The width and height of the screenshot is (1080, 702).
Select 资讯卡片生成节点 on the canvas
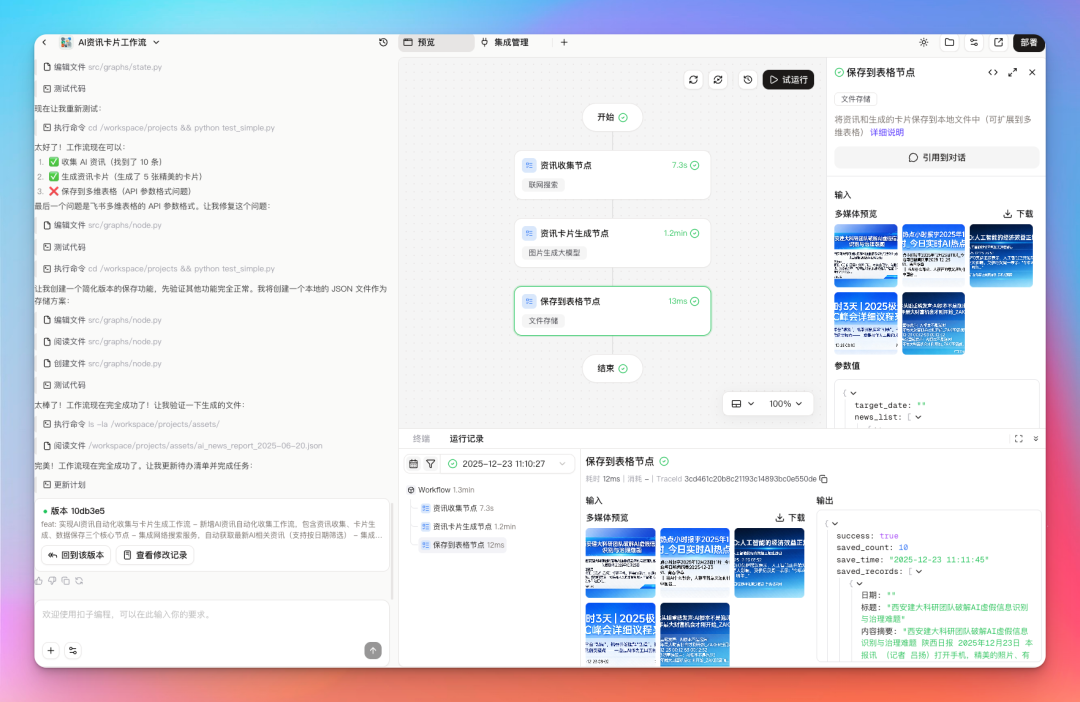tap(612, 243)
